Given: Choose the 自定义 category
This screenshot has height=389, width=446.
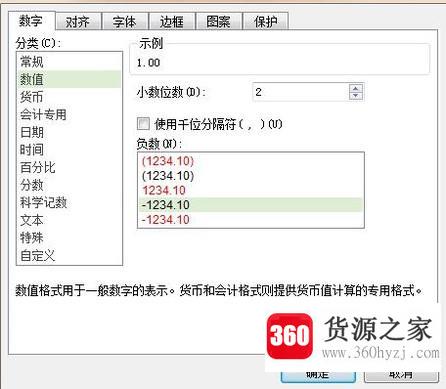Looking at the screenshot, I should click(69, 256).
